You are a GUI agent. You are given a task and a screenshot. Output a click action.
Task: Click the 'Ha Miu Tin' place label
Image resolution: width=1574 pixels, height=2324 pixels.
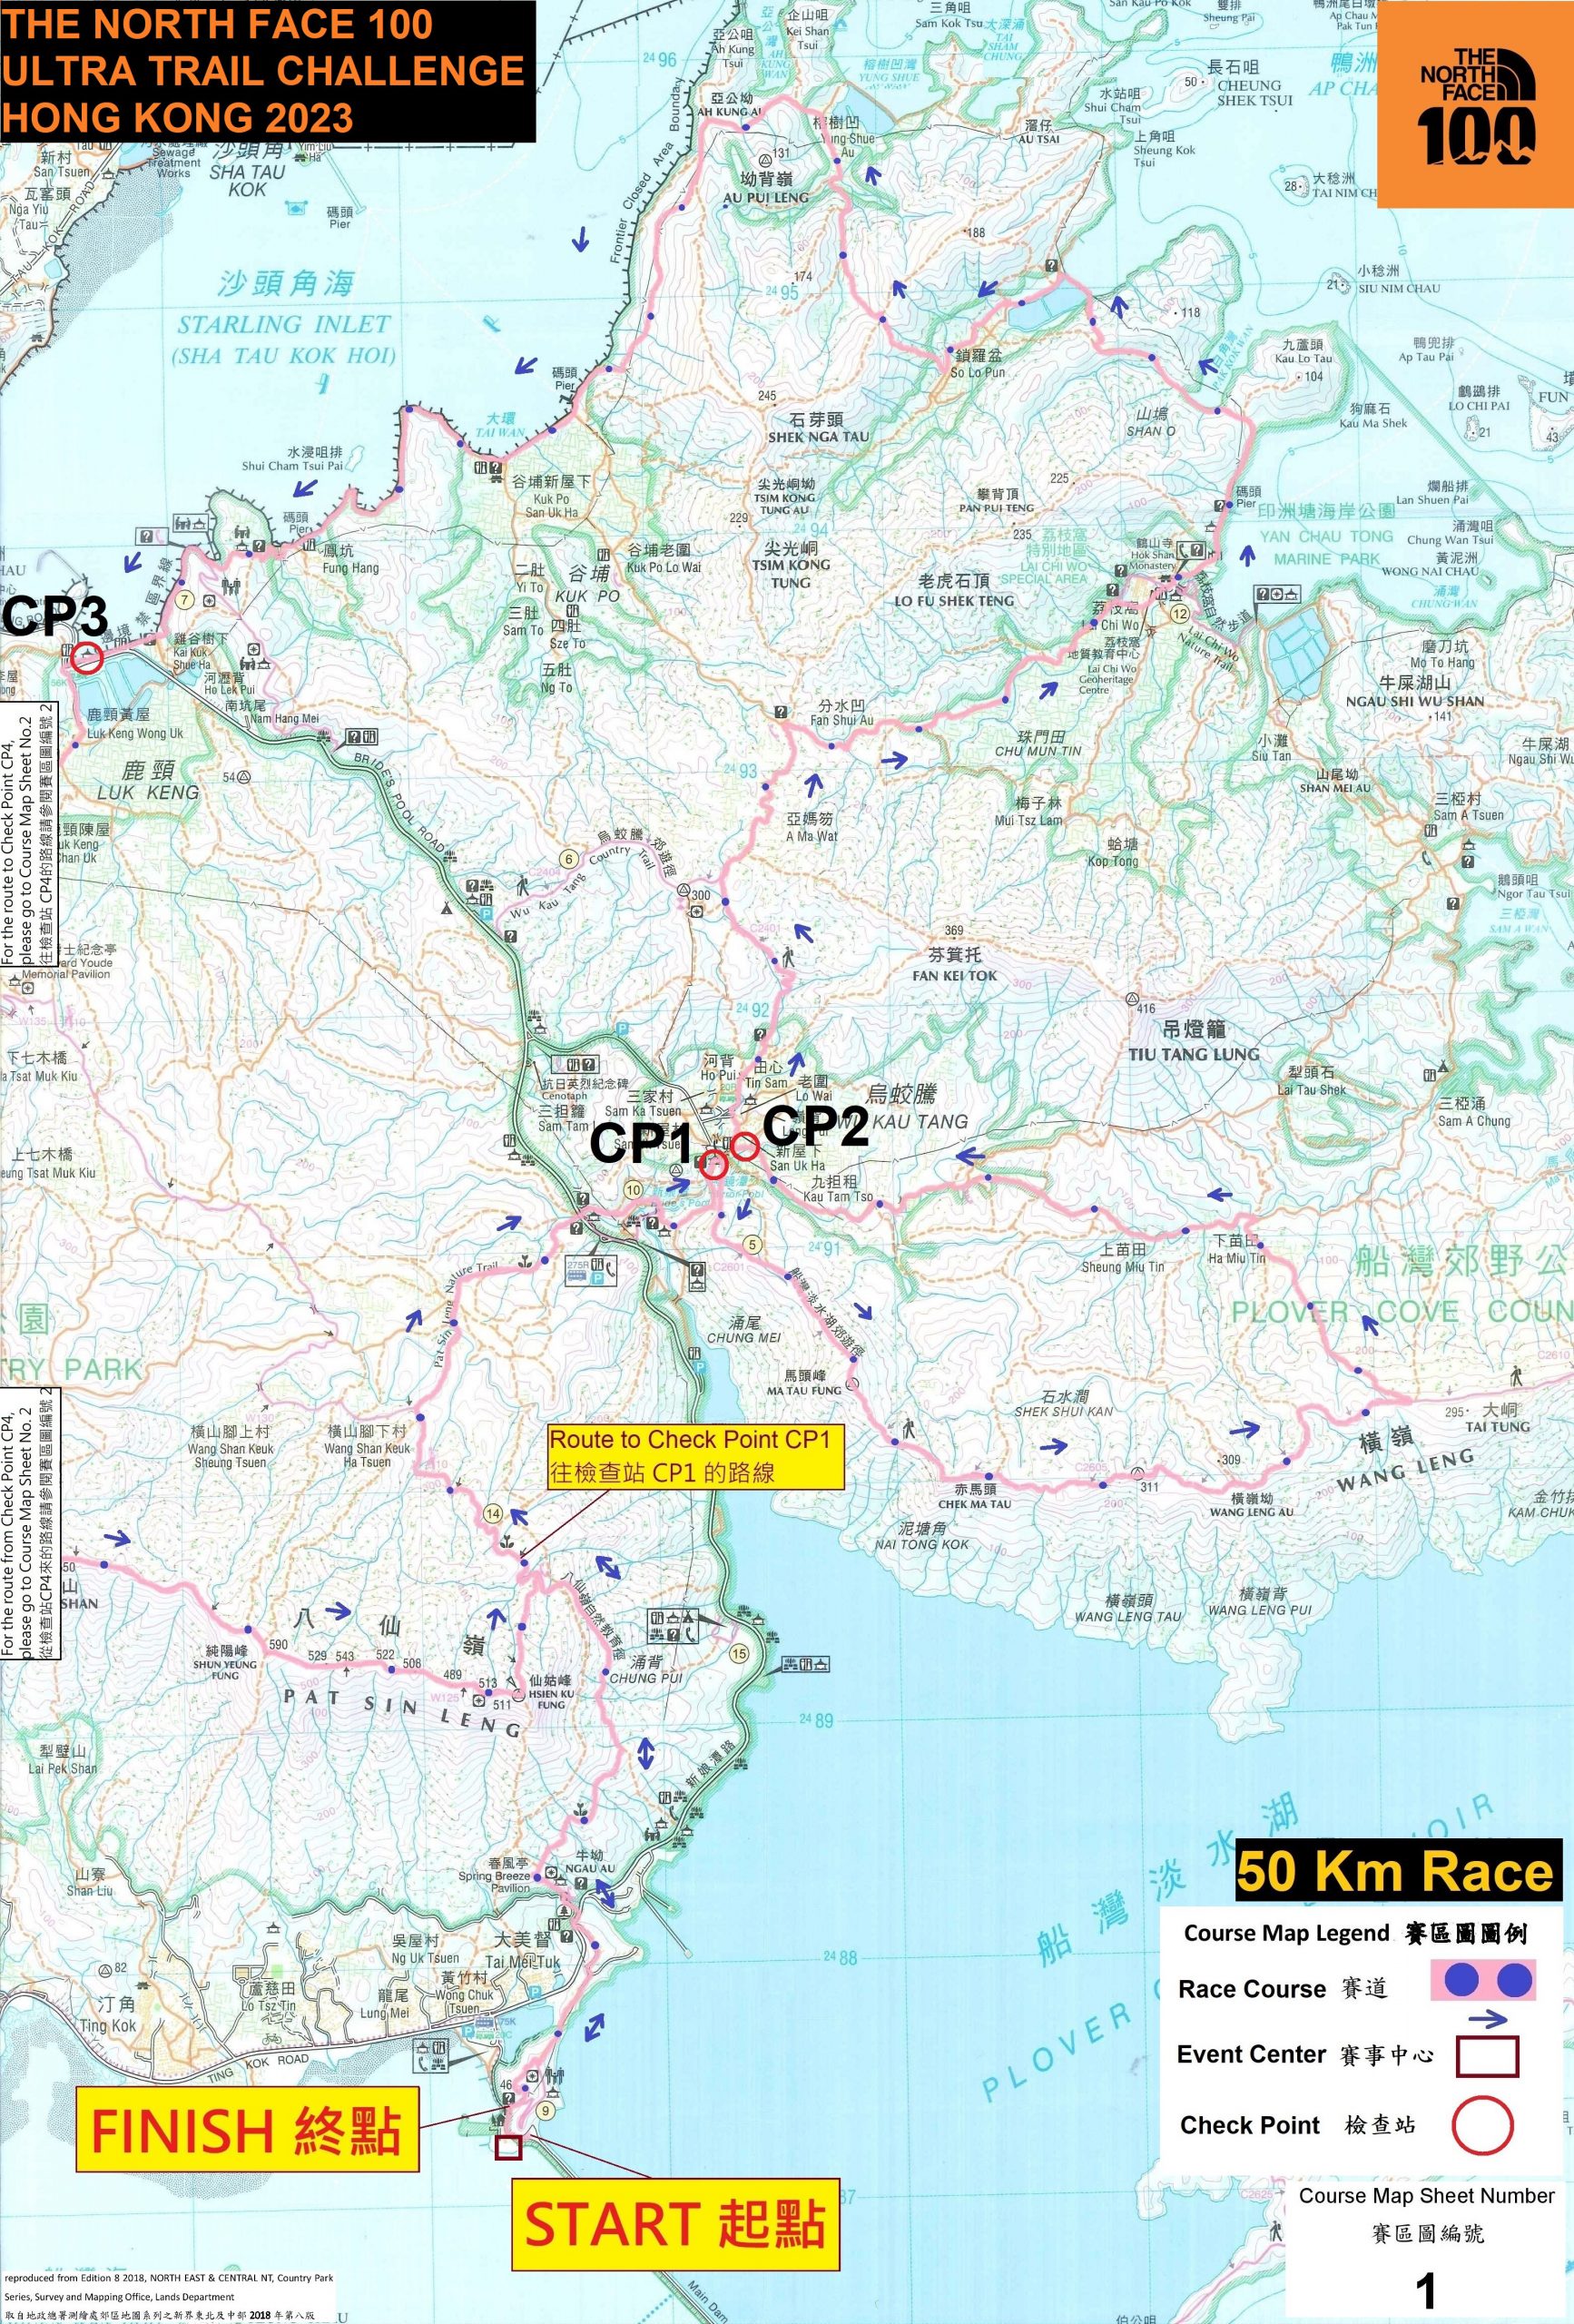coord(1237,1259)
